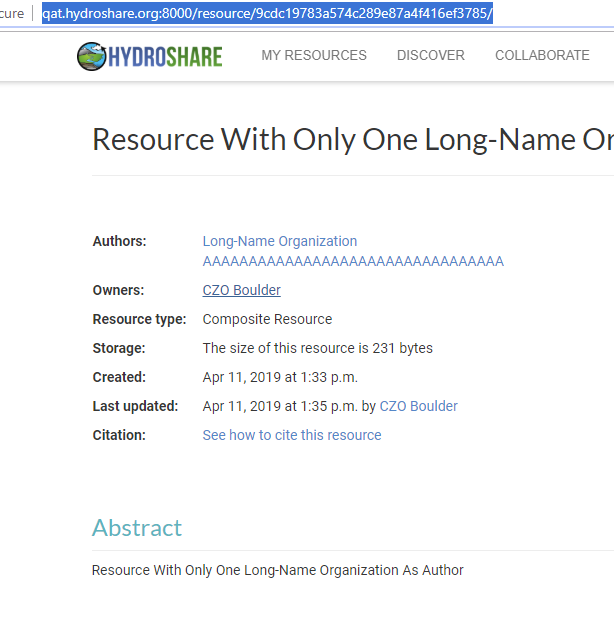The width and height of the screenshot is (614, 619).
Task: Select the resource title heading text
Action: pyautogui.click(x=353, y=139)
